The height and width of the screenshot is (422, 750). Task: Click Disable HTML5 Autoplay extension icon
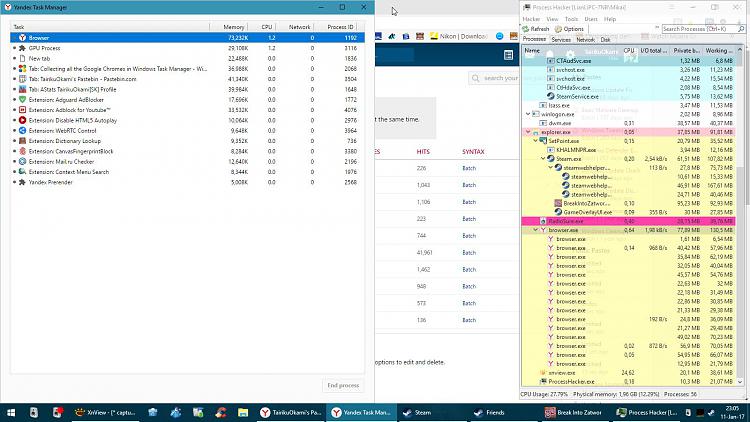pyautogui.click(x=22, y=120)
